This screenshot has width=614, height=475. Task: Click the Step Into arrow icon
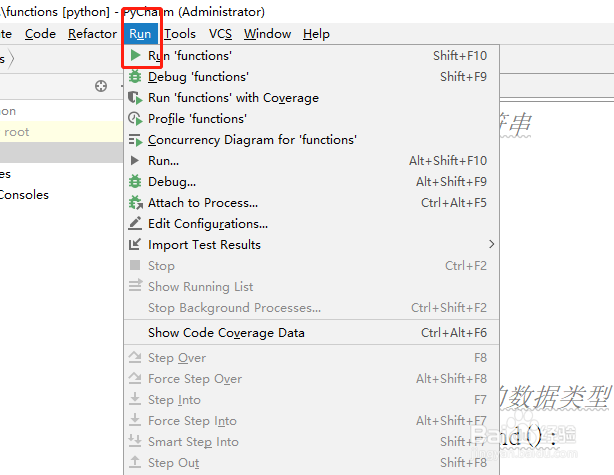click(x=135, y=398)
